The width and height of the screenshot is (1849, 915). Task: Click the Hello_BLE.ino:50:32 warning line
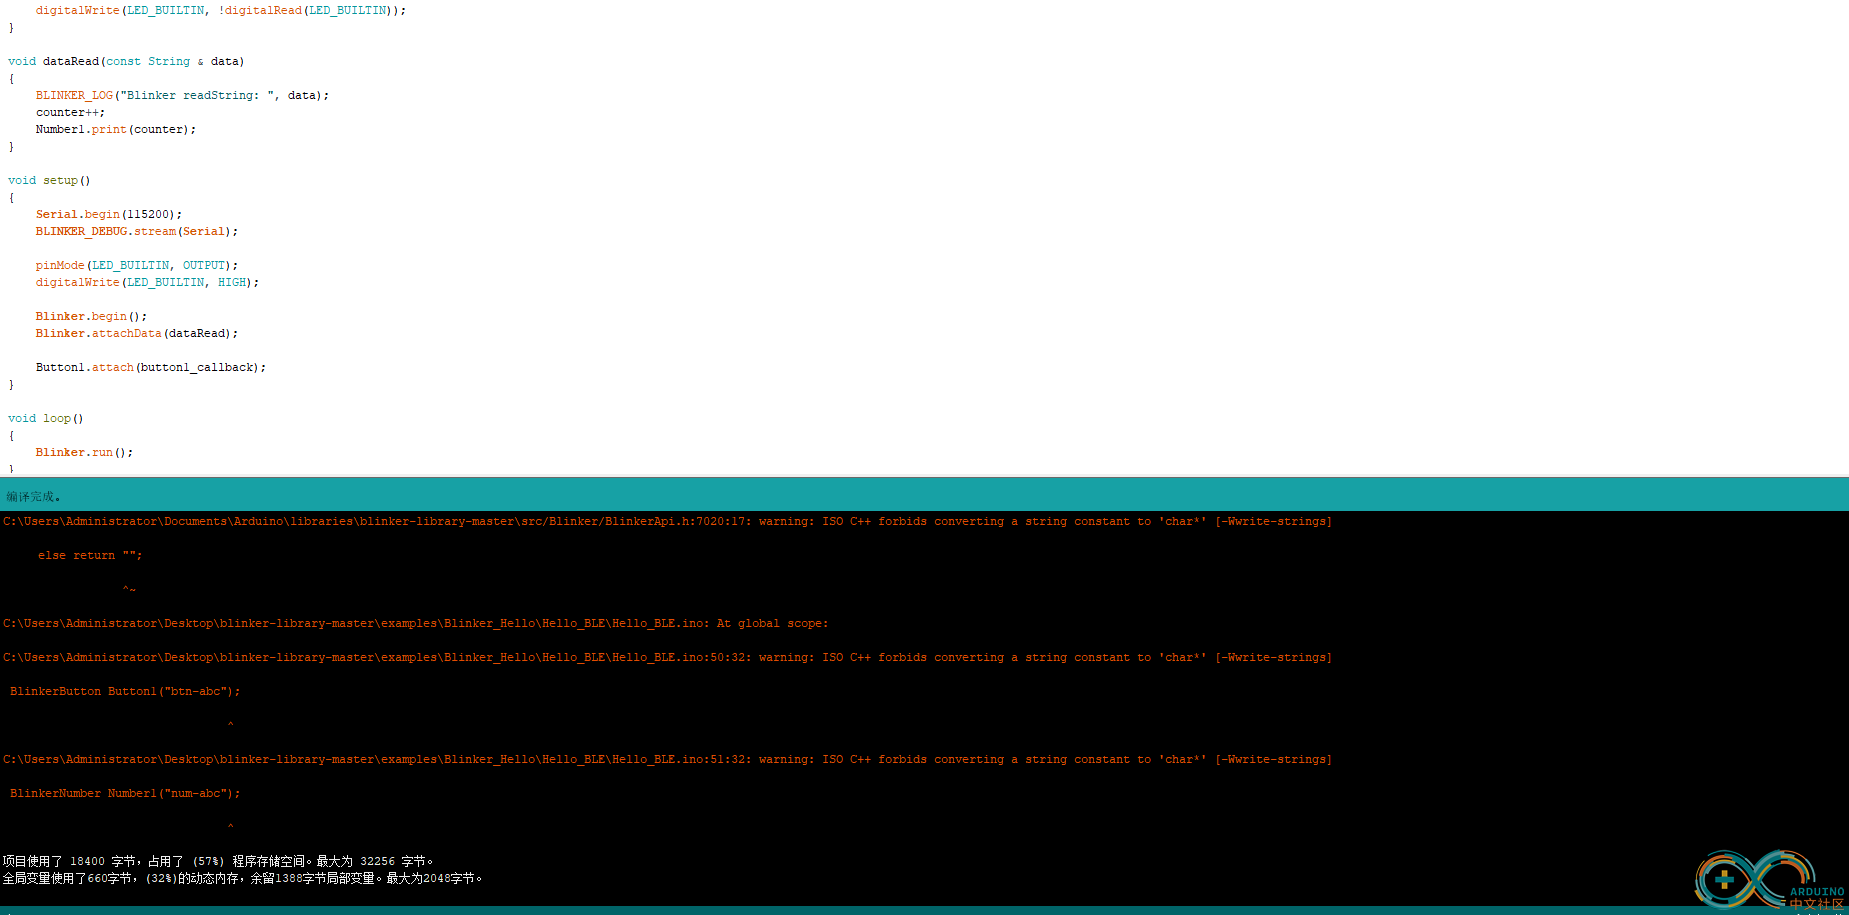tap(667, 657)
